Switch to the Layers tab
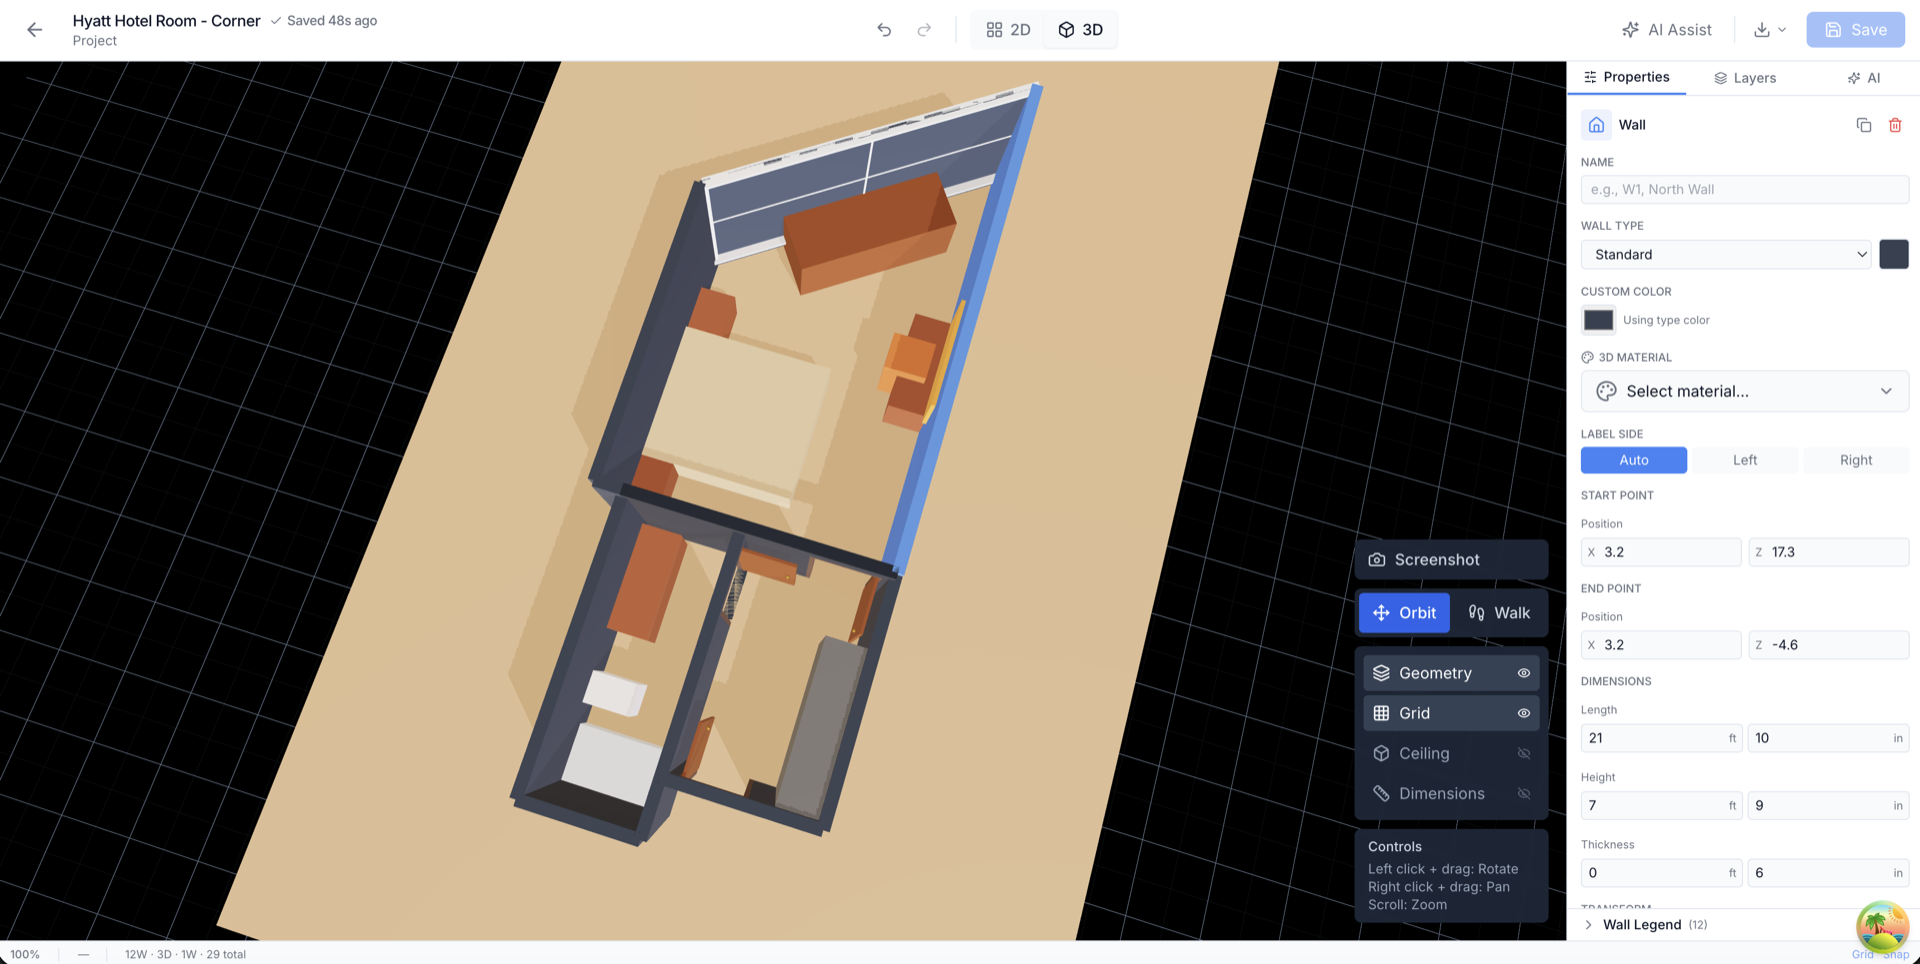 tap(1745, 78)
